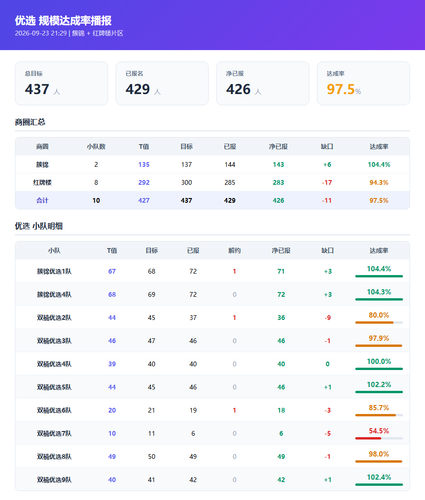Select the timestamp 2026-09-23 21:29 in the header
Screen dimensions: 425x500
[41, 33]
